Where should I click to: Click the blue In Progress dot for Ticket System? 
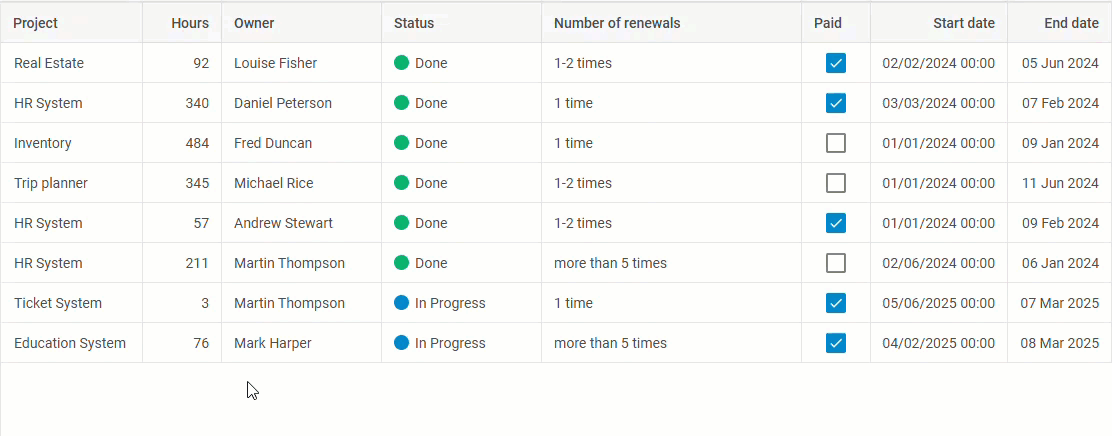[402, 303]
